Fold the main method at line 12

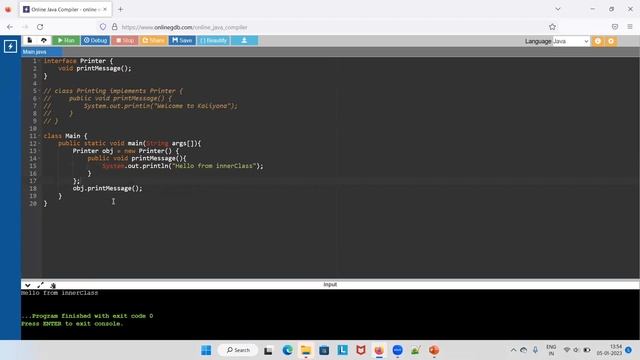tap(39, 143)
